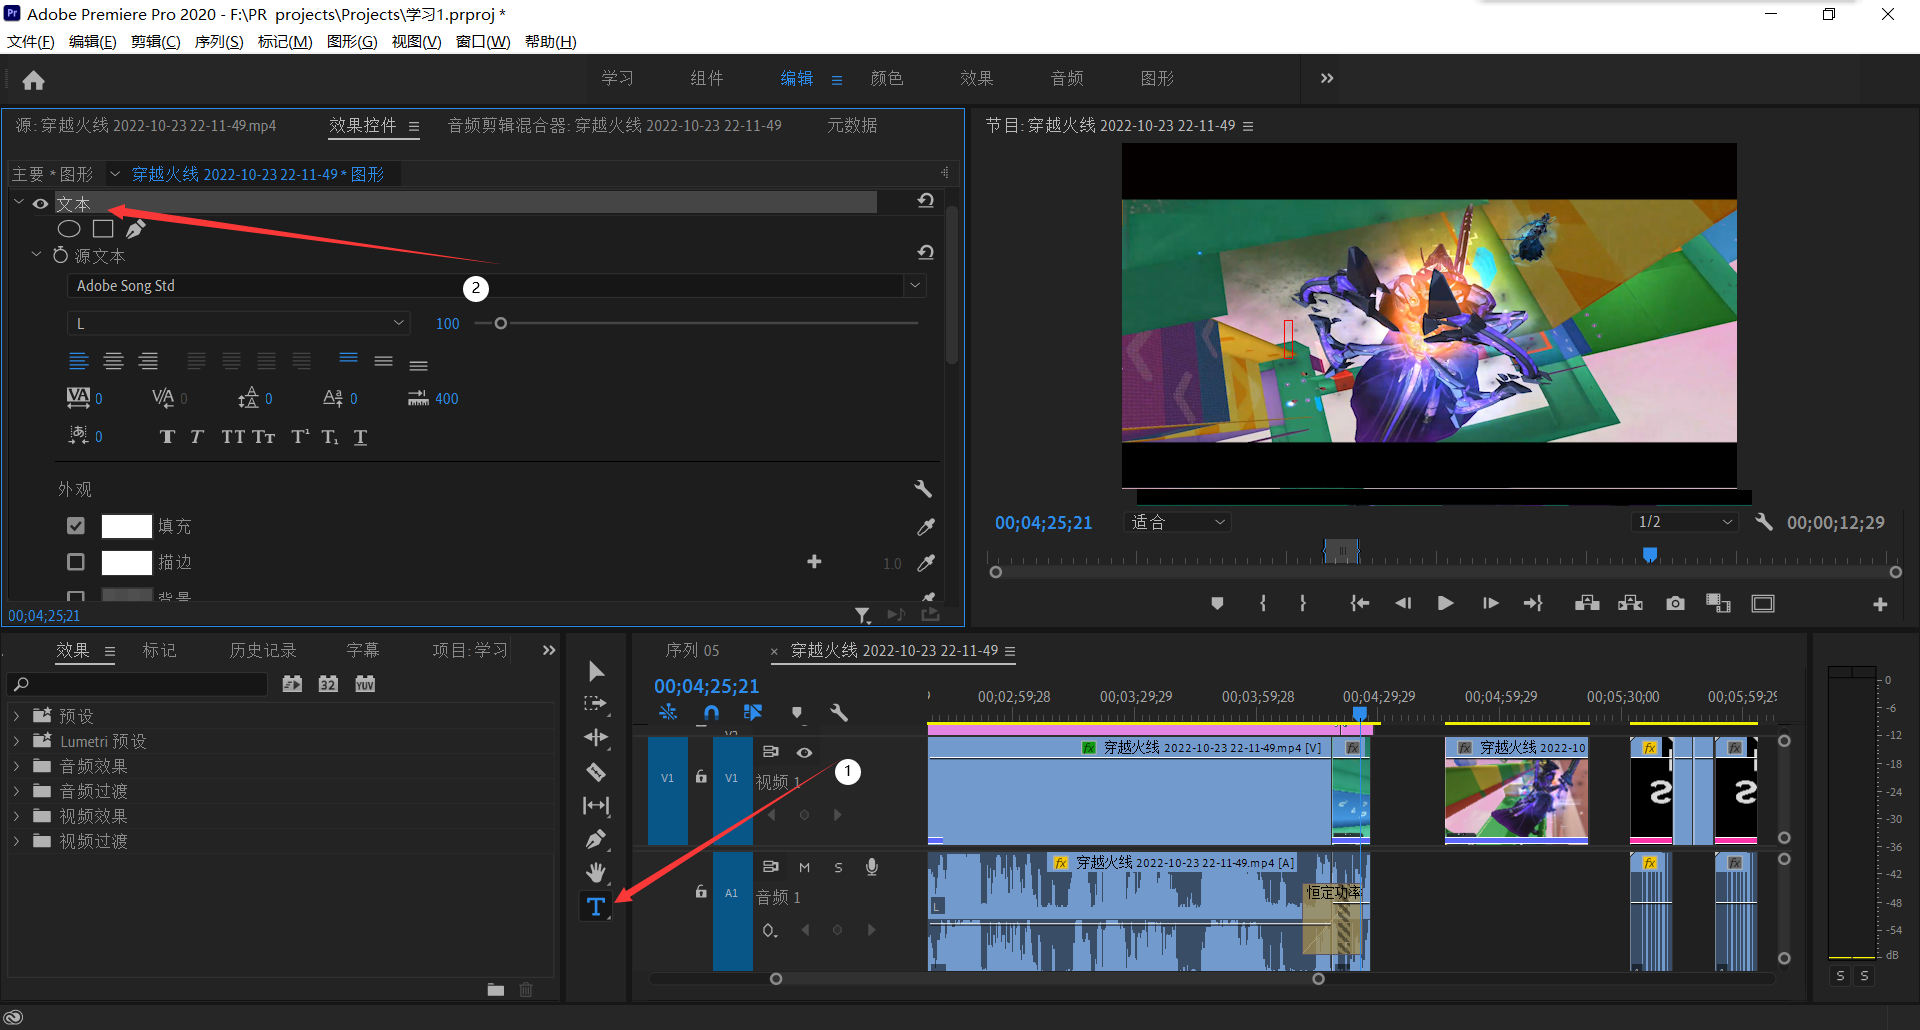The height and width of the screenshot is (1030, 1920).
Task: Create rectangle mask under Text effect
Action: [x=103, y=229]
